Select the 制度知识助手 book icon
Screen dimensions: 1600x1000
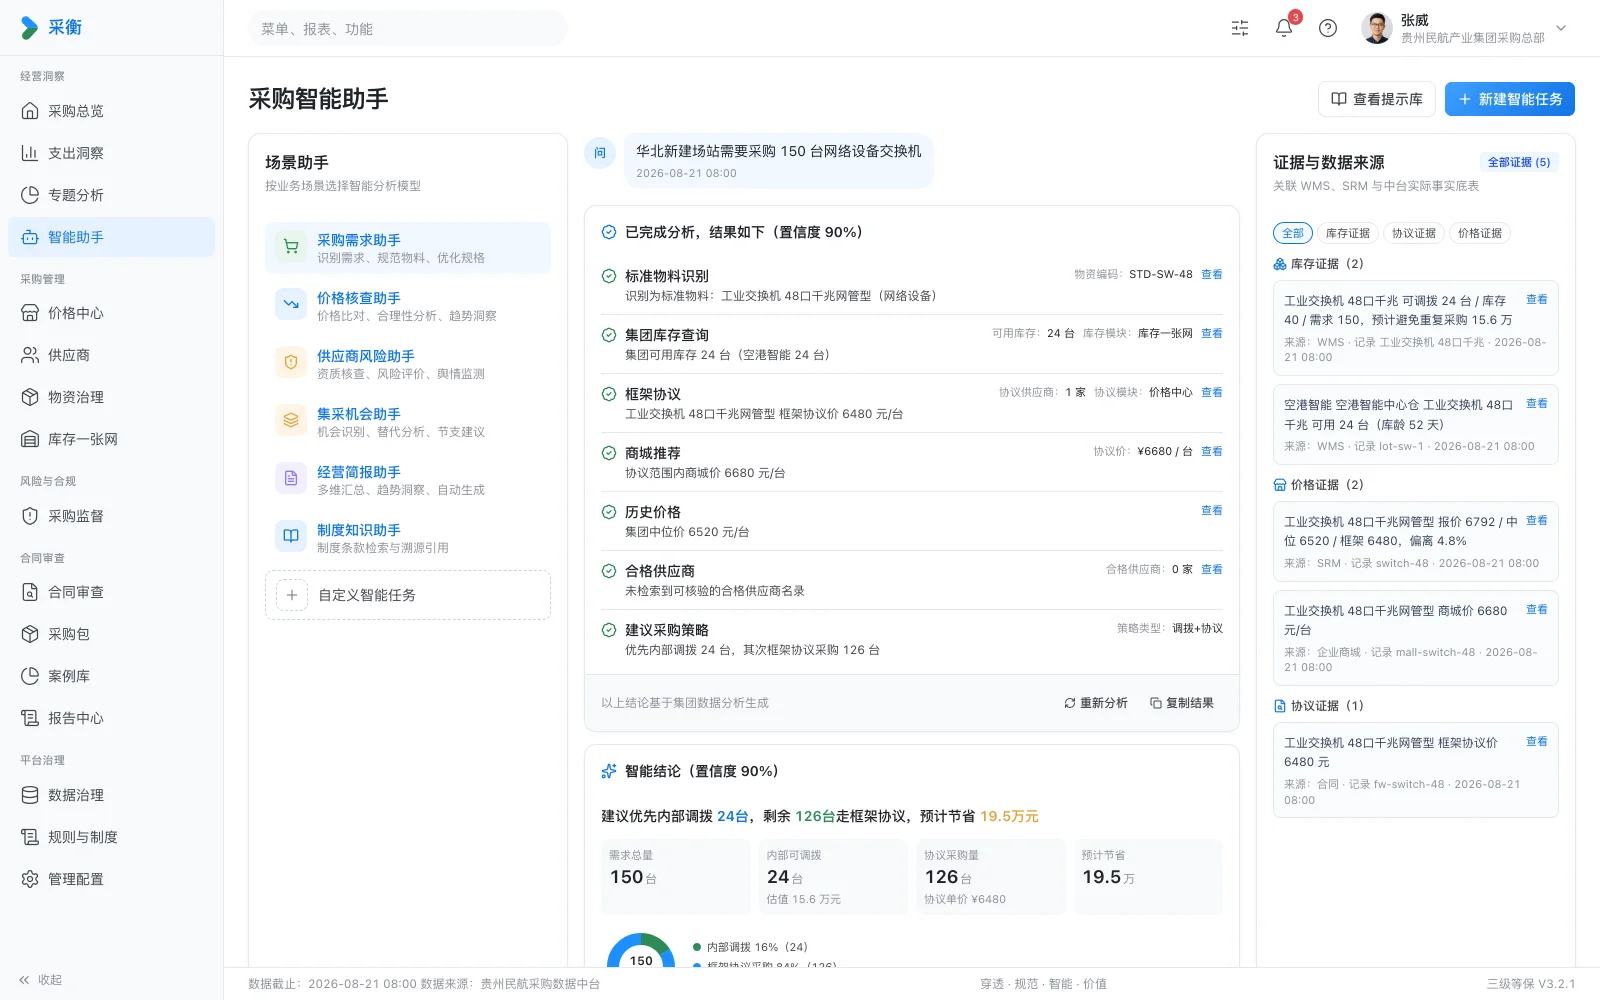pyautogui.click(x=291, y=538)
